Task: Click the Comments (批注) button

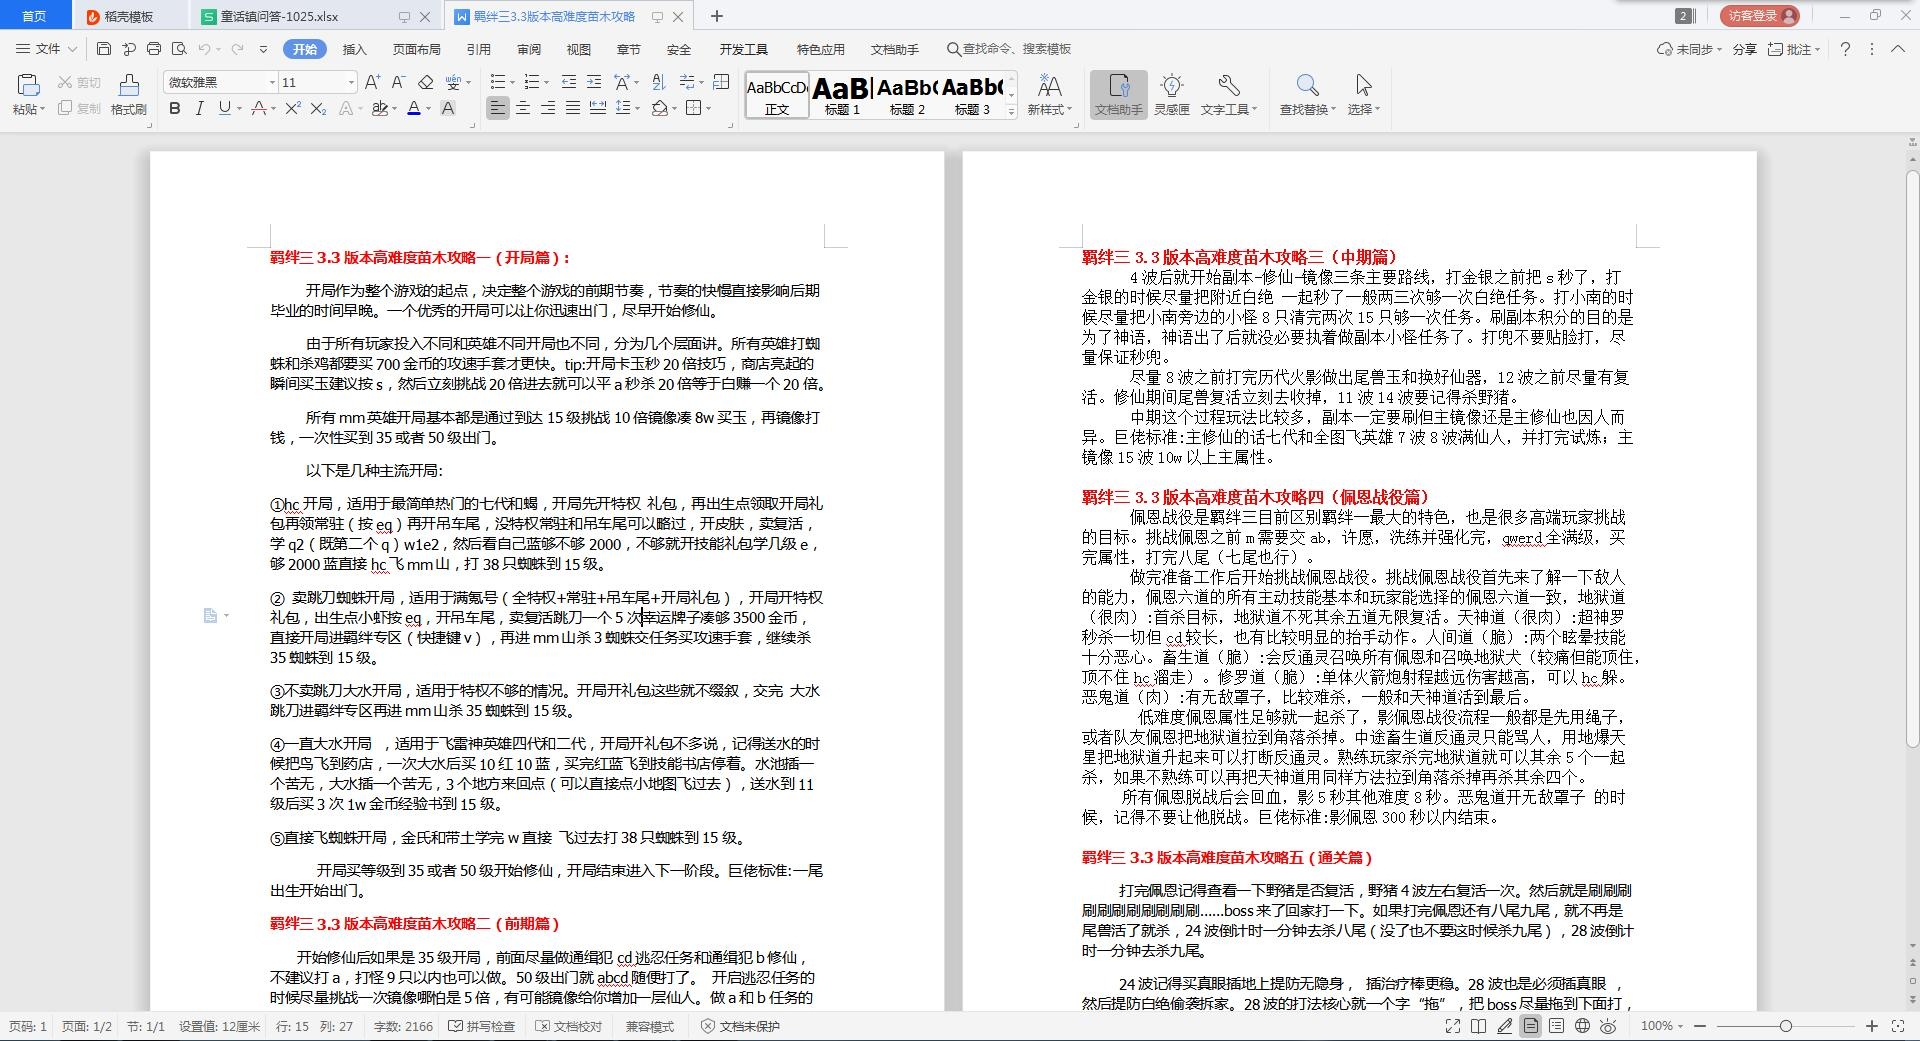Action: [1794, 49]
